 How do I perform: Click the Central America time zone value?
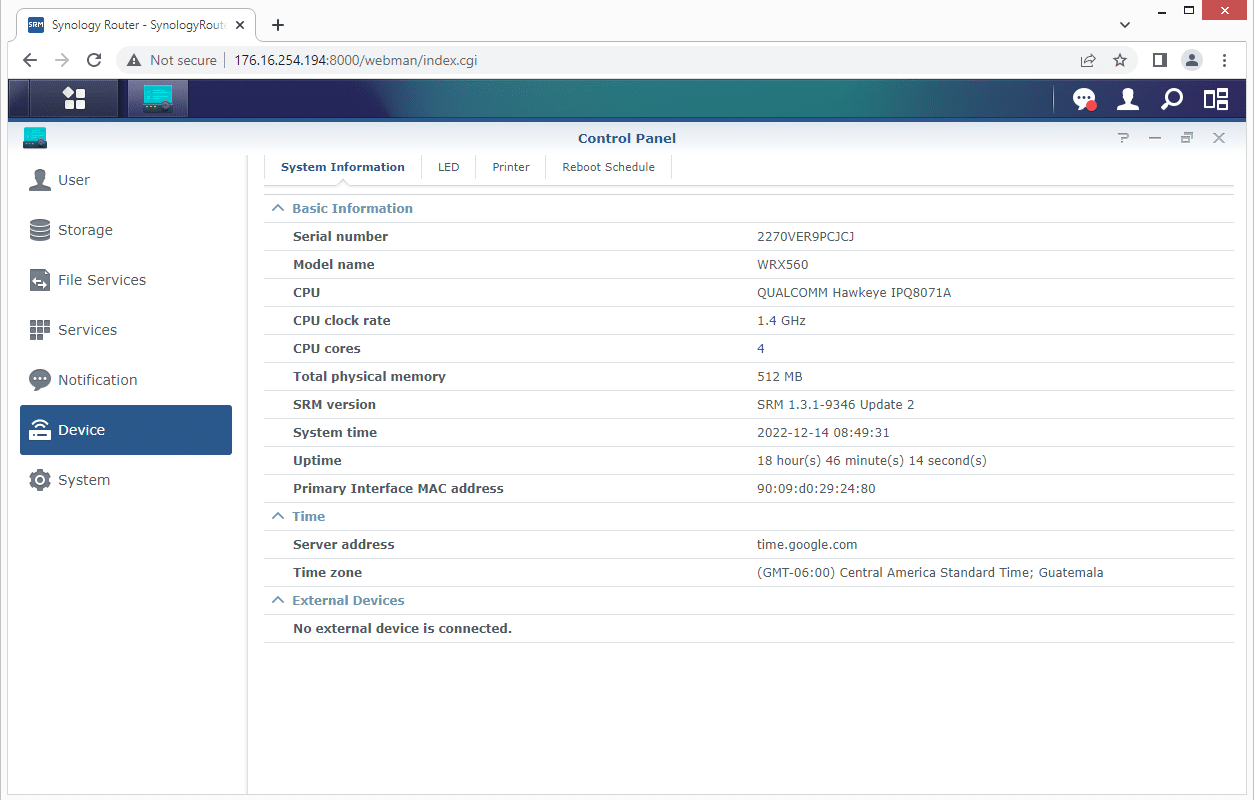(x=930, y=573)
